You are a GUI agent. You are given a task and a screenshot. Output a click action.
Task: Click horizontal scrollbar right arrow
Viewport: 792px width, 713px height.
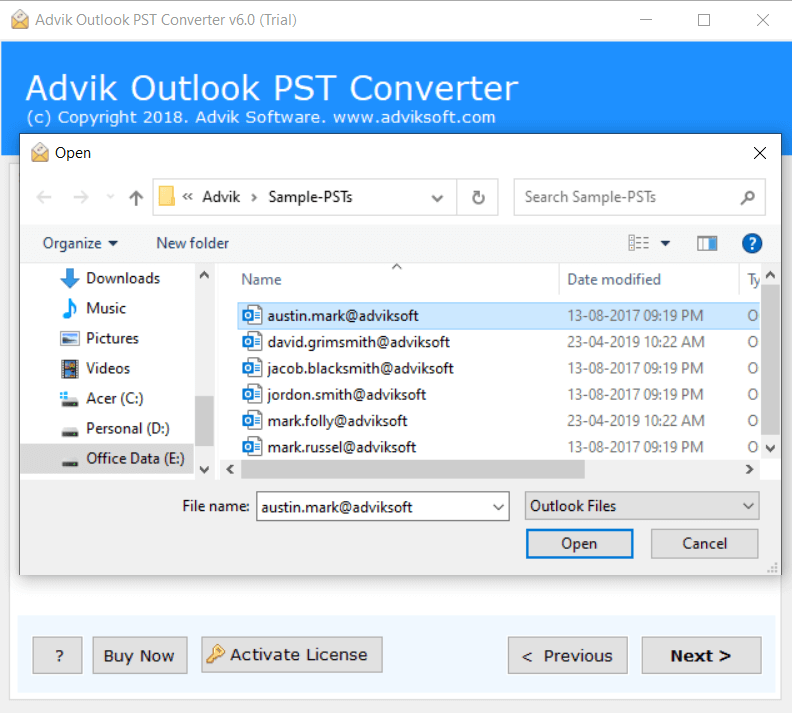click(x=750, y=470)
